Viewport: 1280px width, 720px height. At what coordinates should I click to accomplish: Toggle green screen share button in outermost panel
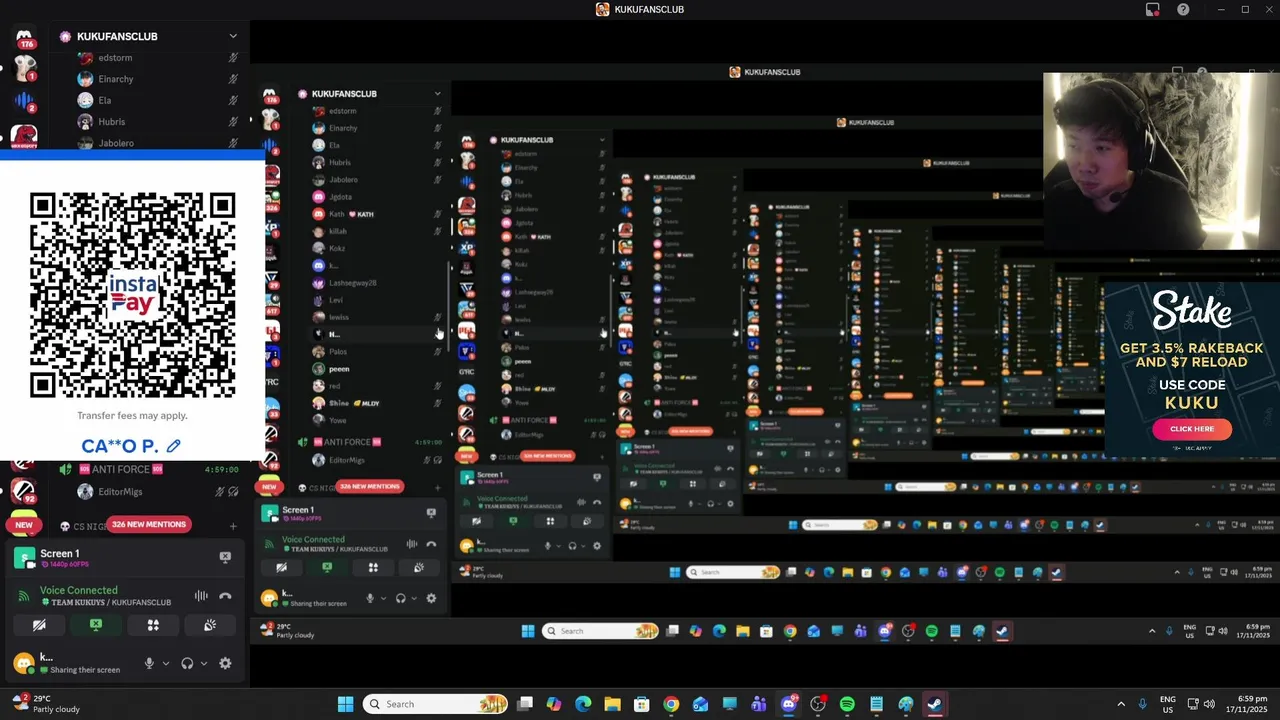tap(96, 625)
